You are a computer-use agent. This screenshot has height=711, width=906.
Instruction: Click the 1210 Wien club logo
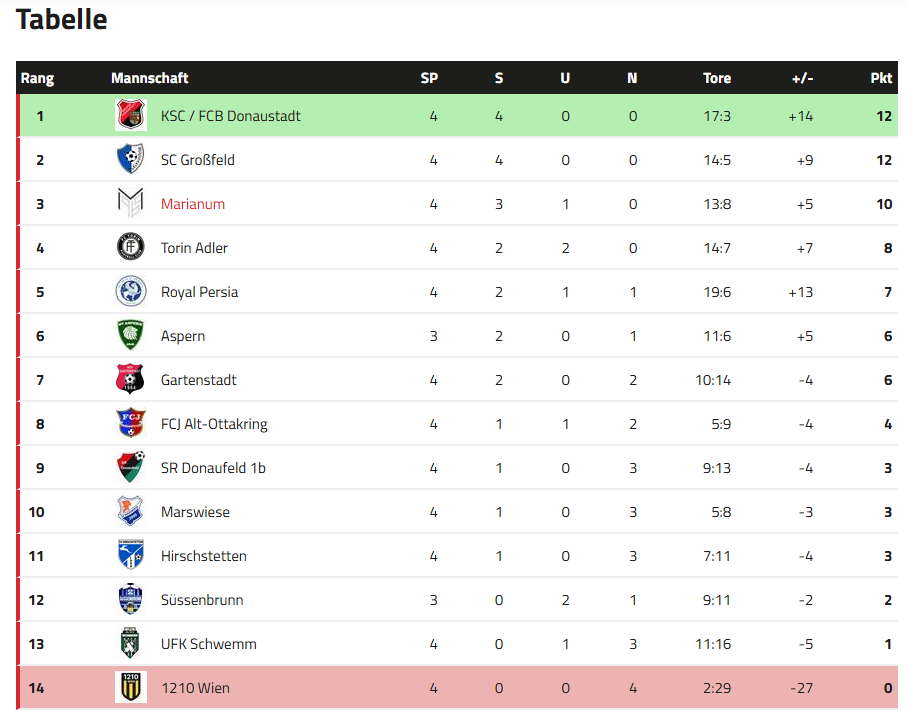pos(131,688)
